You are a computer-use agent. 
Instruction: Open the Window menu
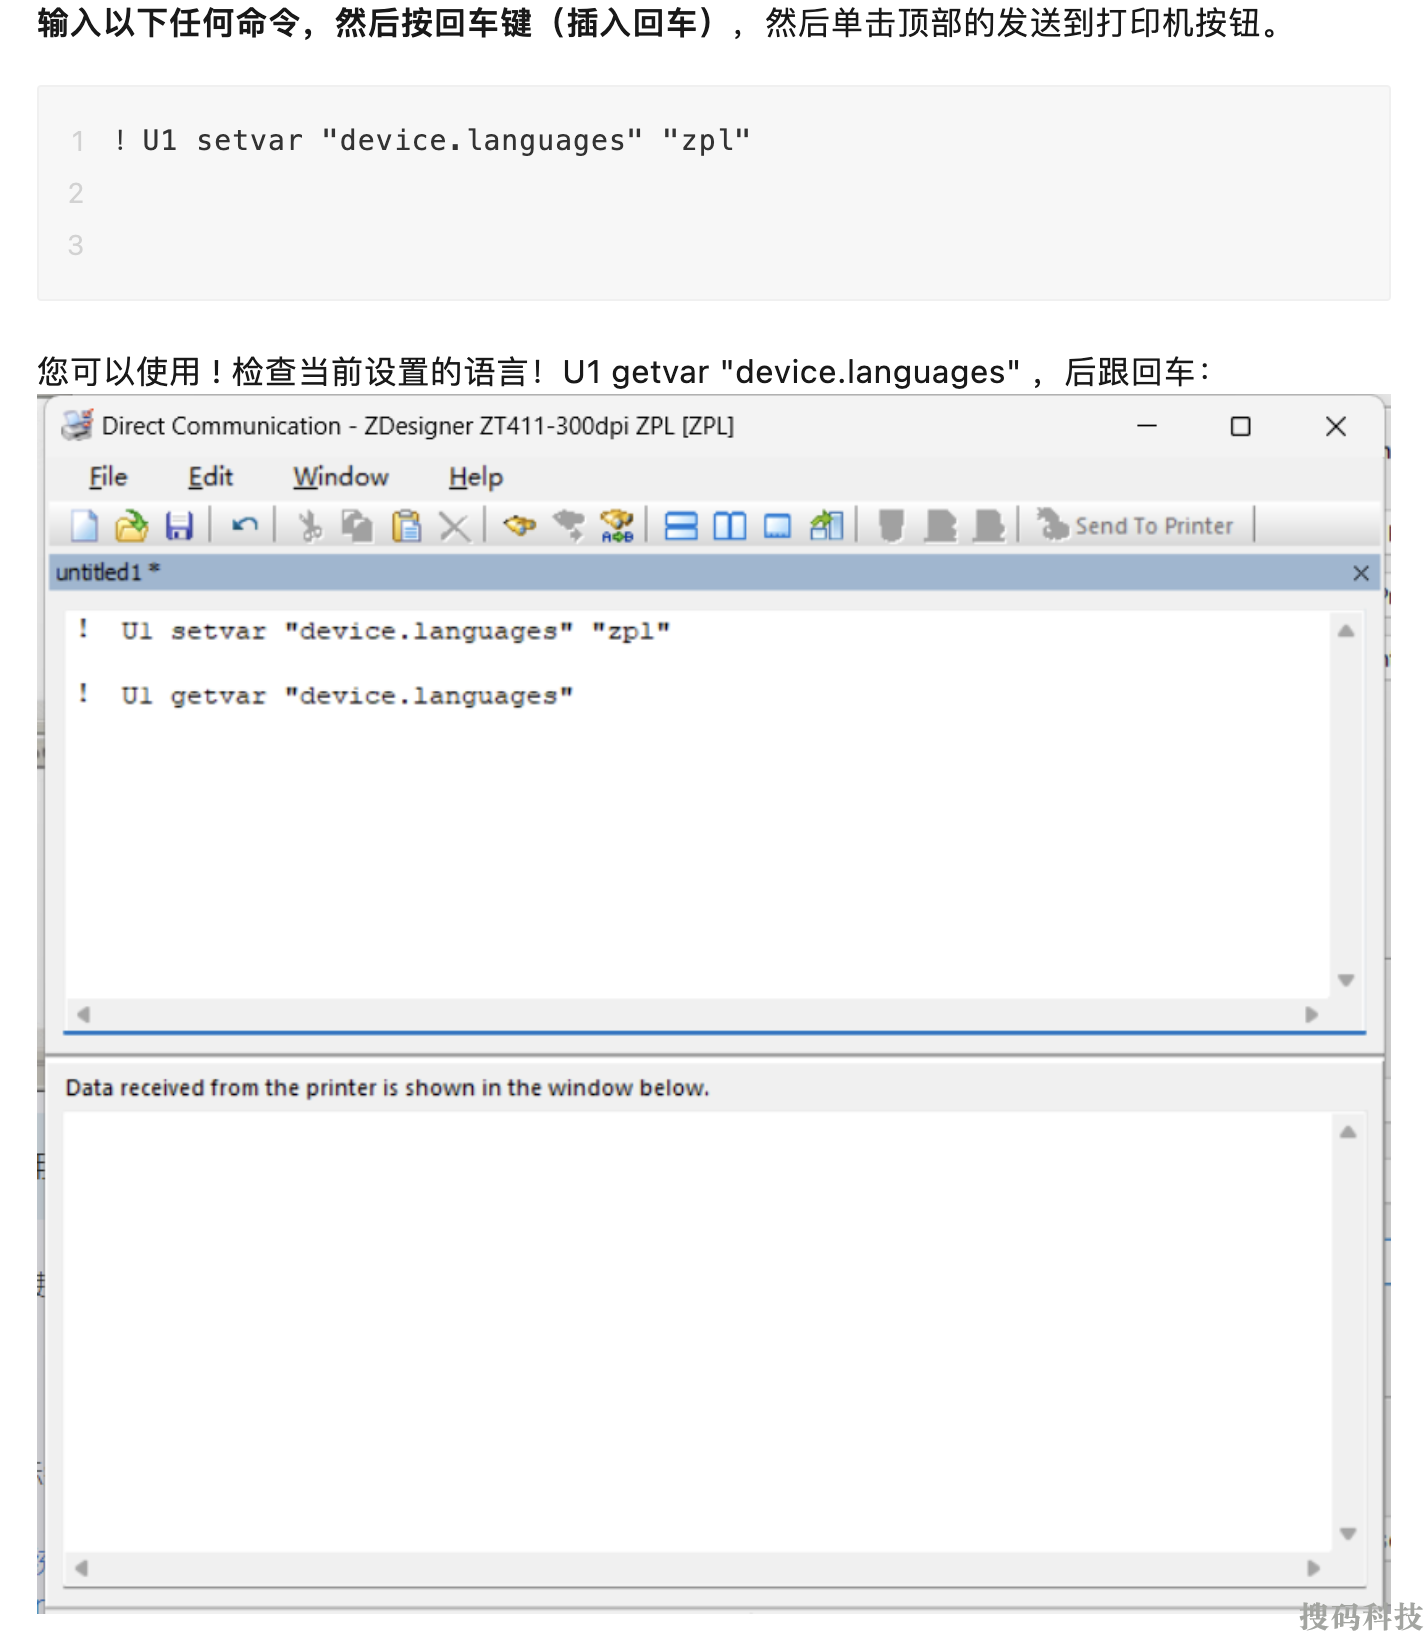tap(340, 477)
